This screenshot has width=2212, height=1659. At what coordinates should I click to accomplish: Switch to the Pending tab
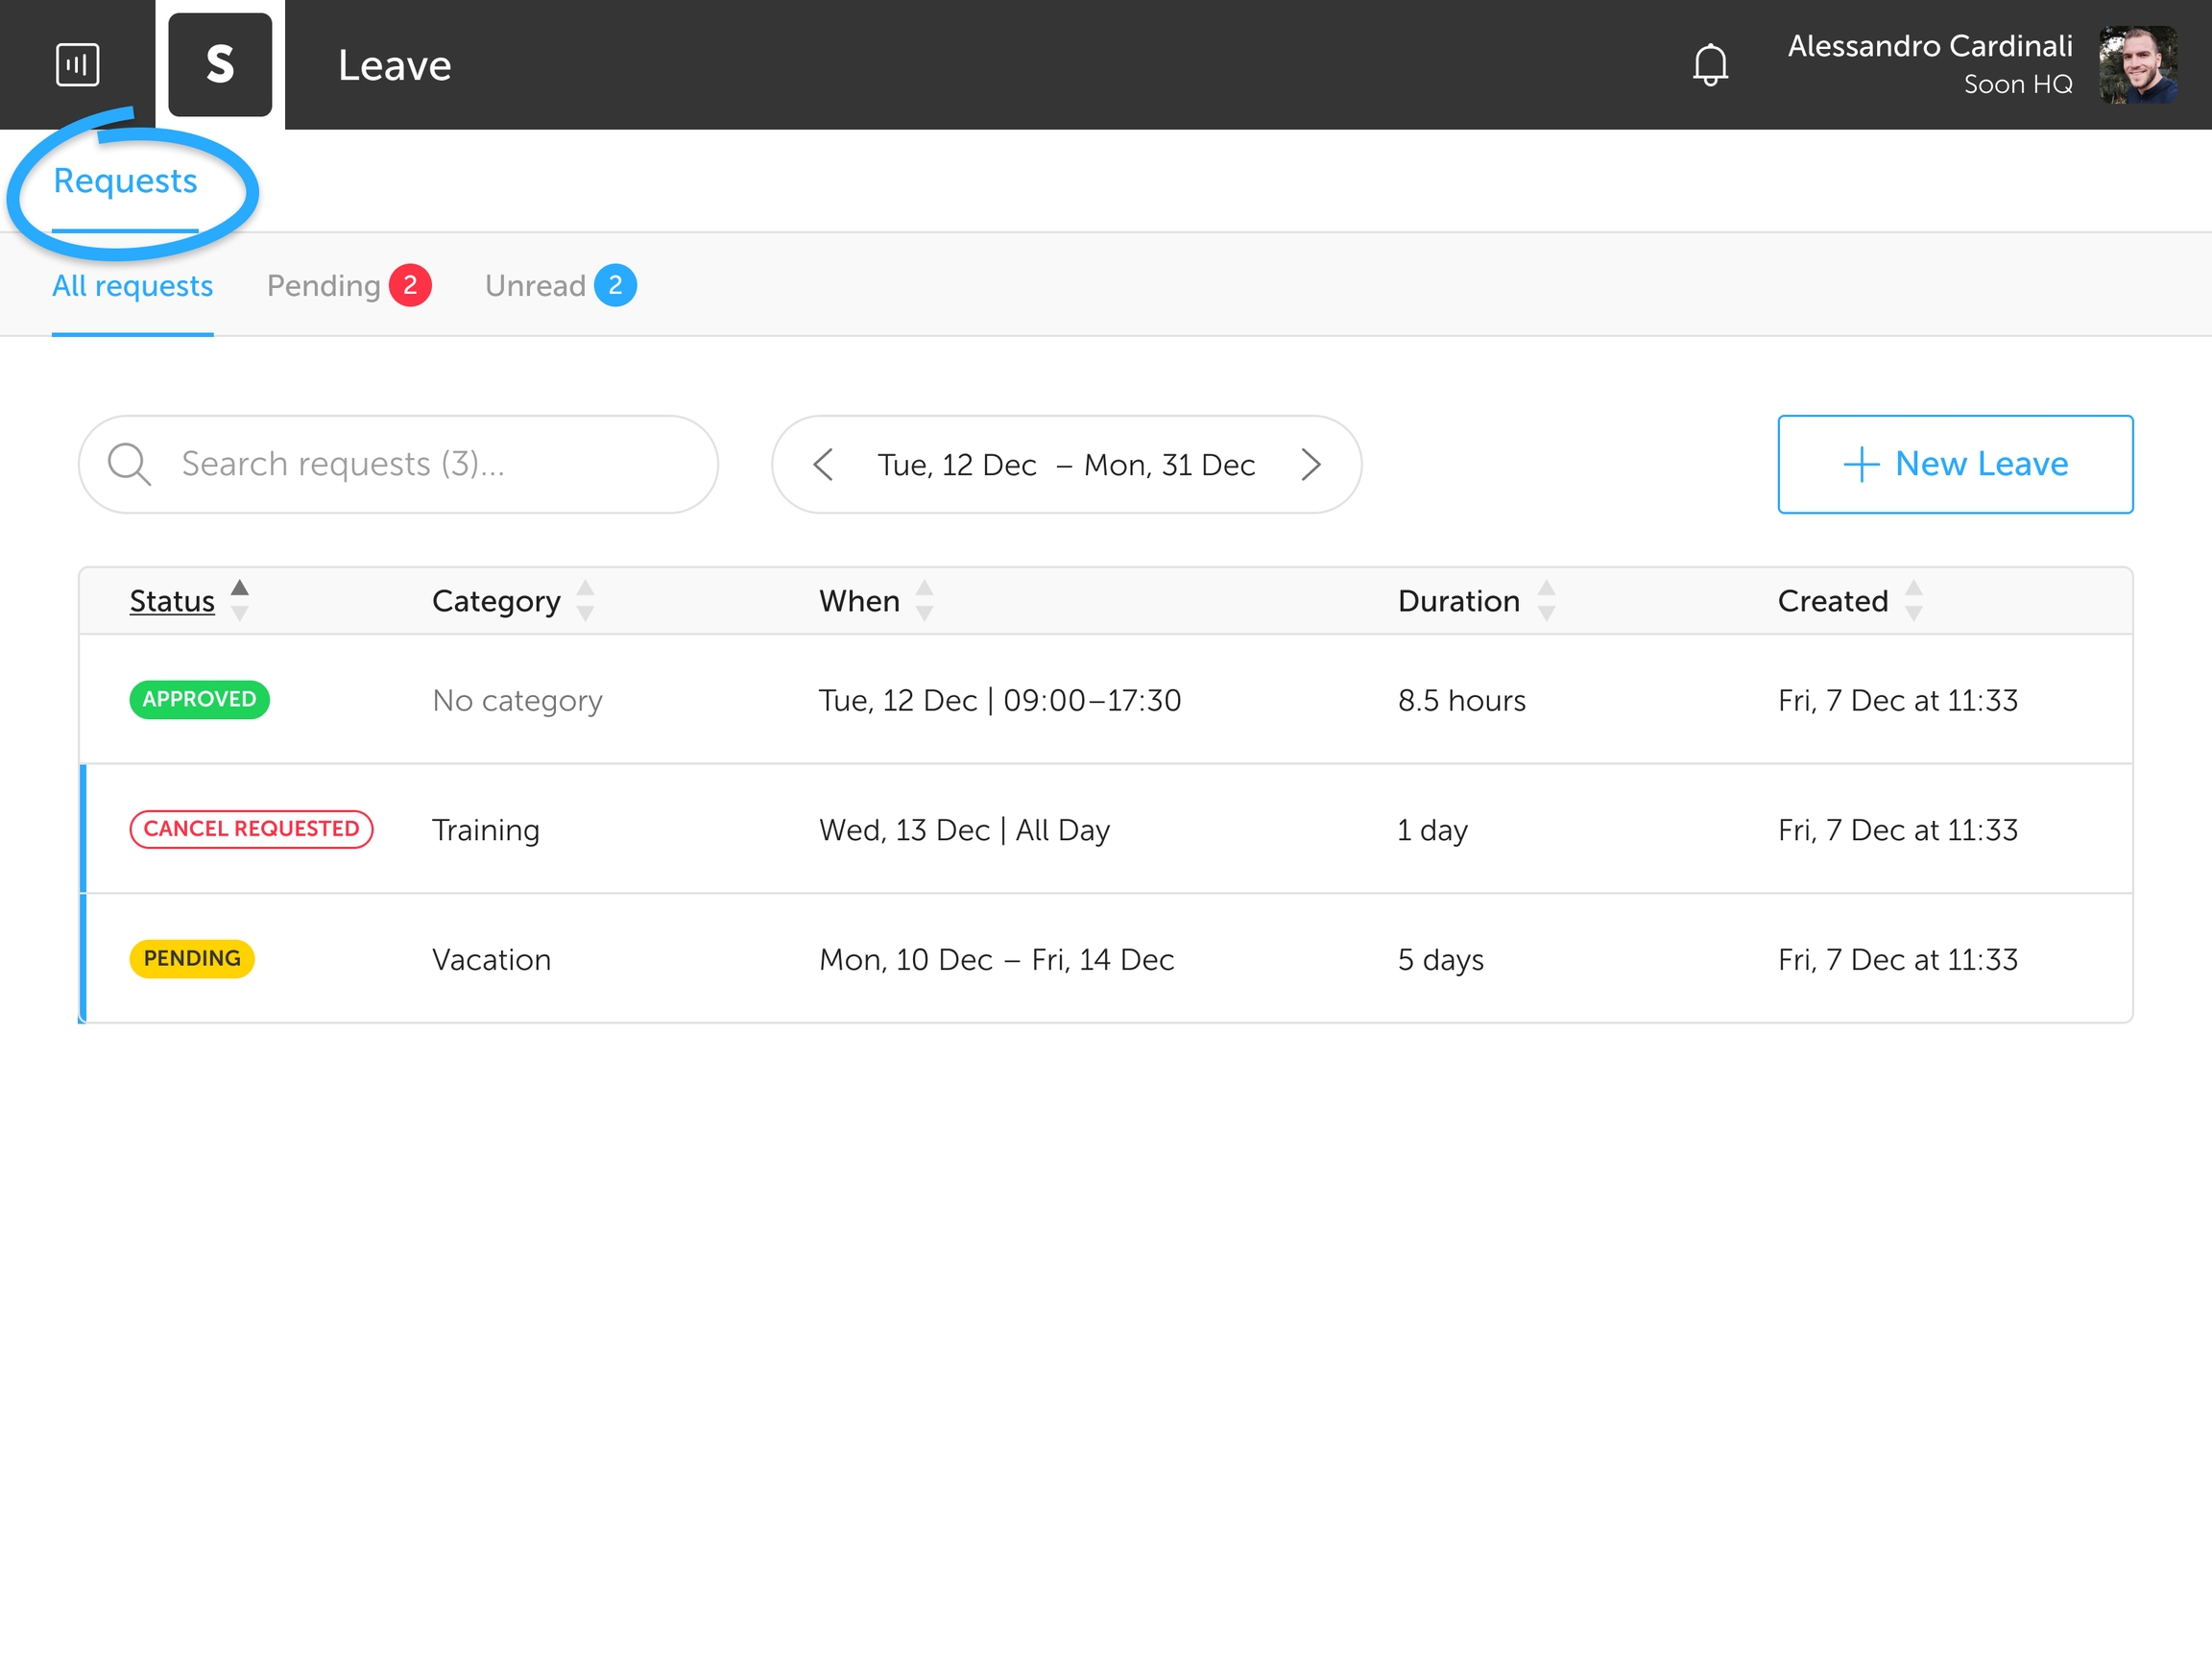(x=324, y=286)
